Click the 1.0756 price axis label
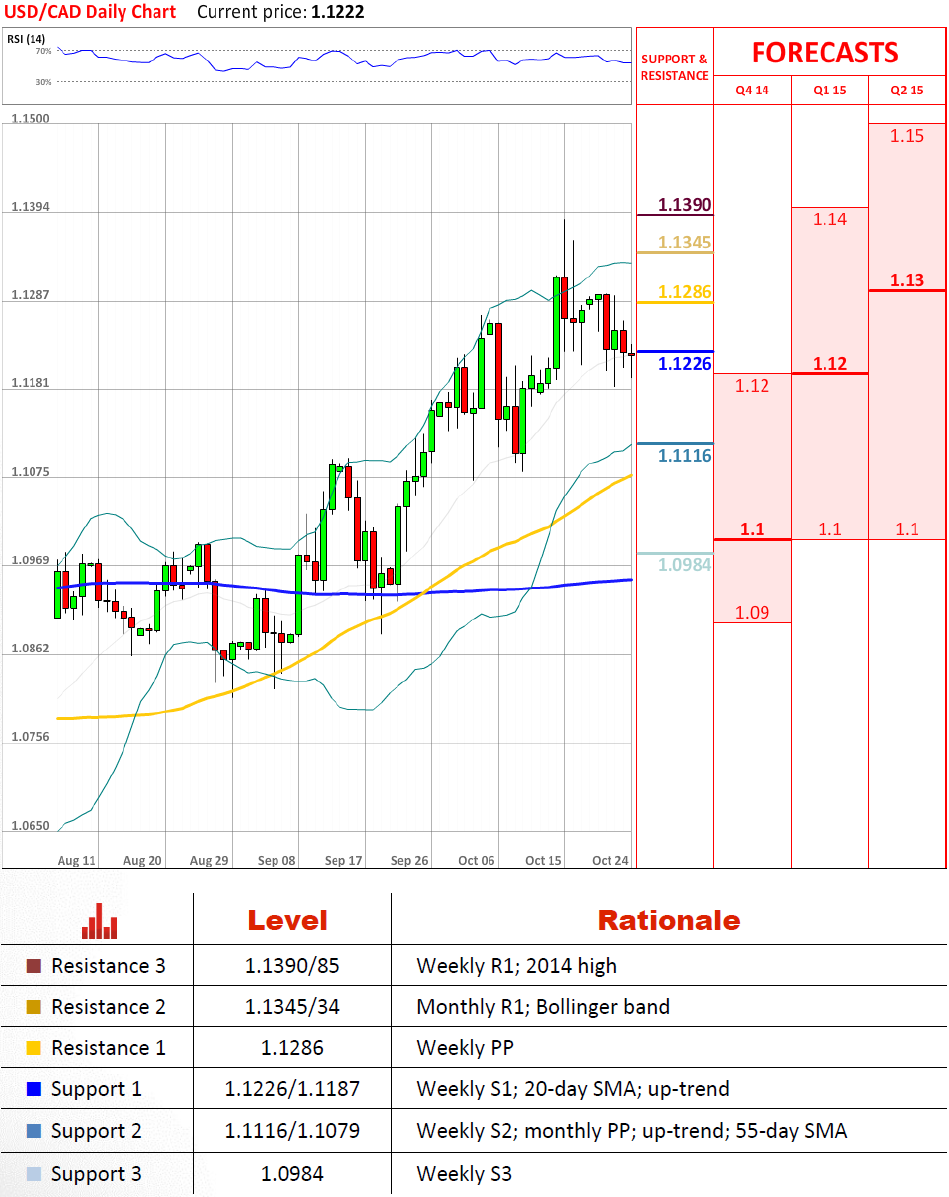This screenshot has width=949, height=1197. (31, 737)
